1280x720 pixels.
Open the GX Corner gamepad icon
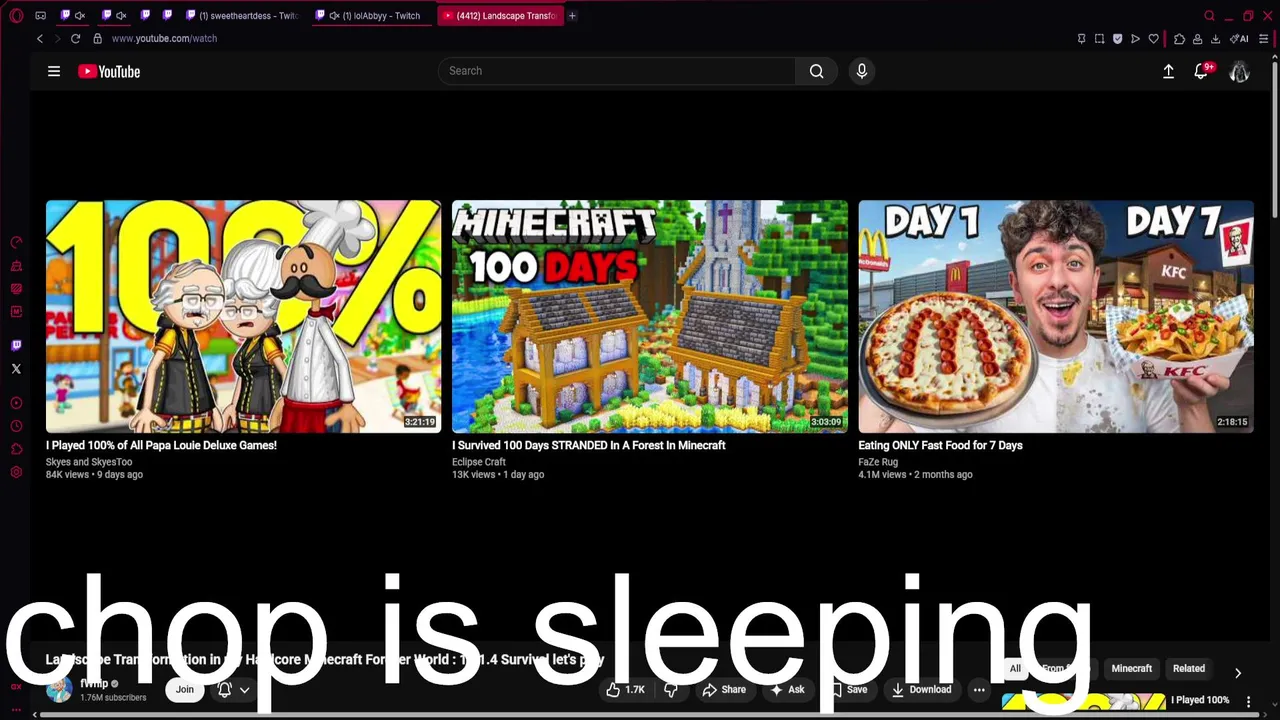[x=40, y=15]
